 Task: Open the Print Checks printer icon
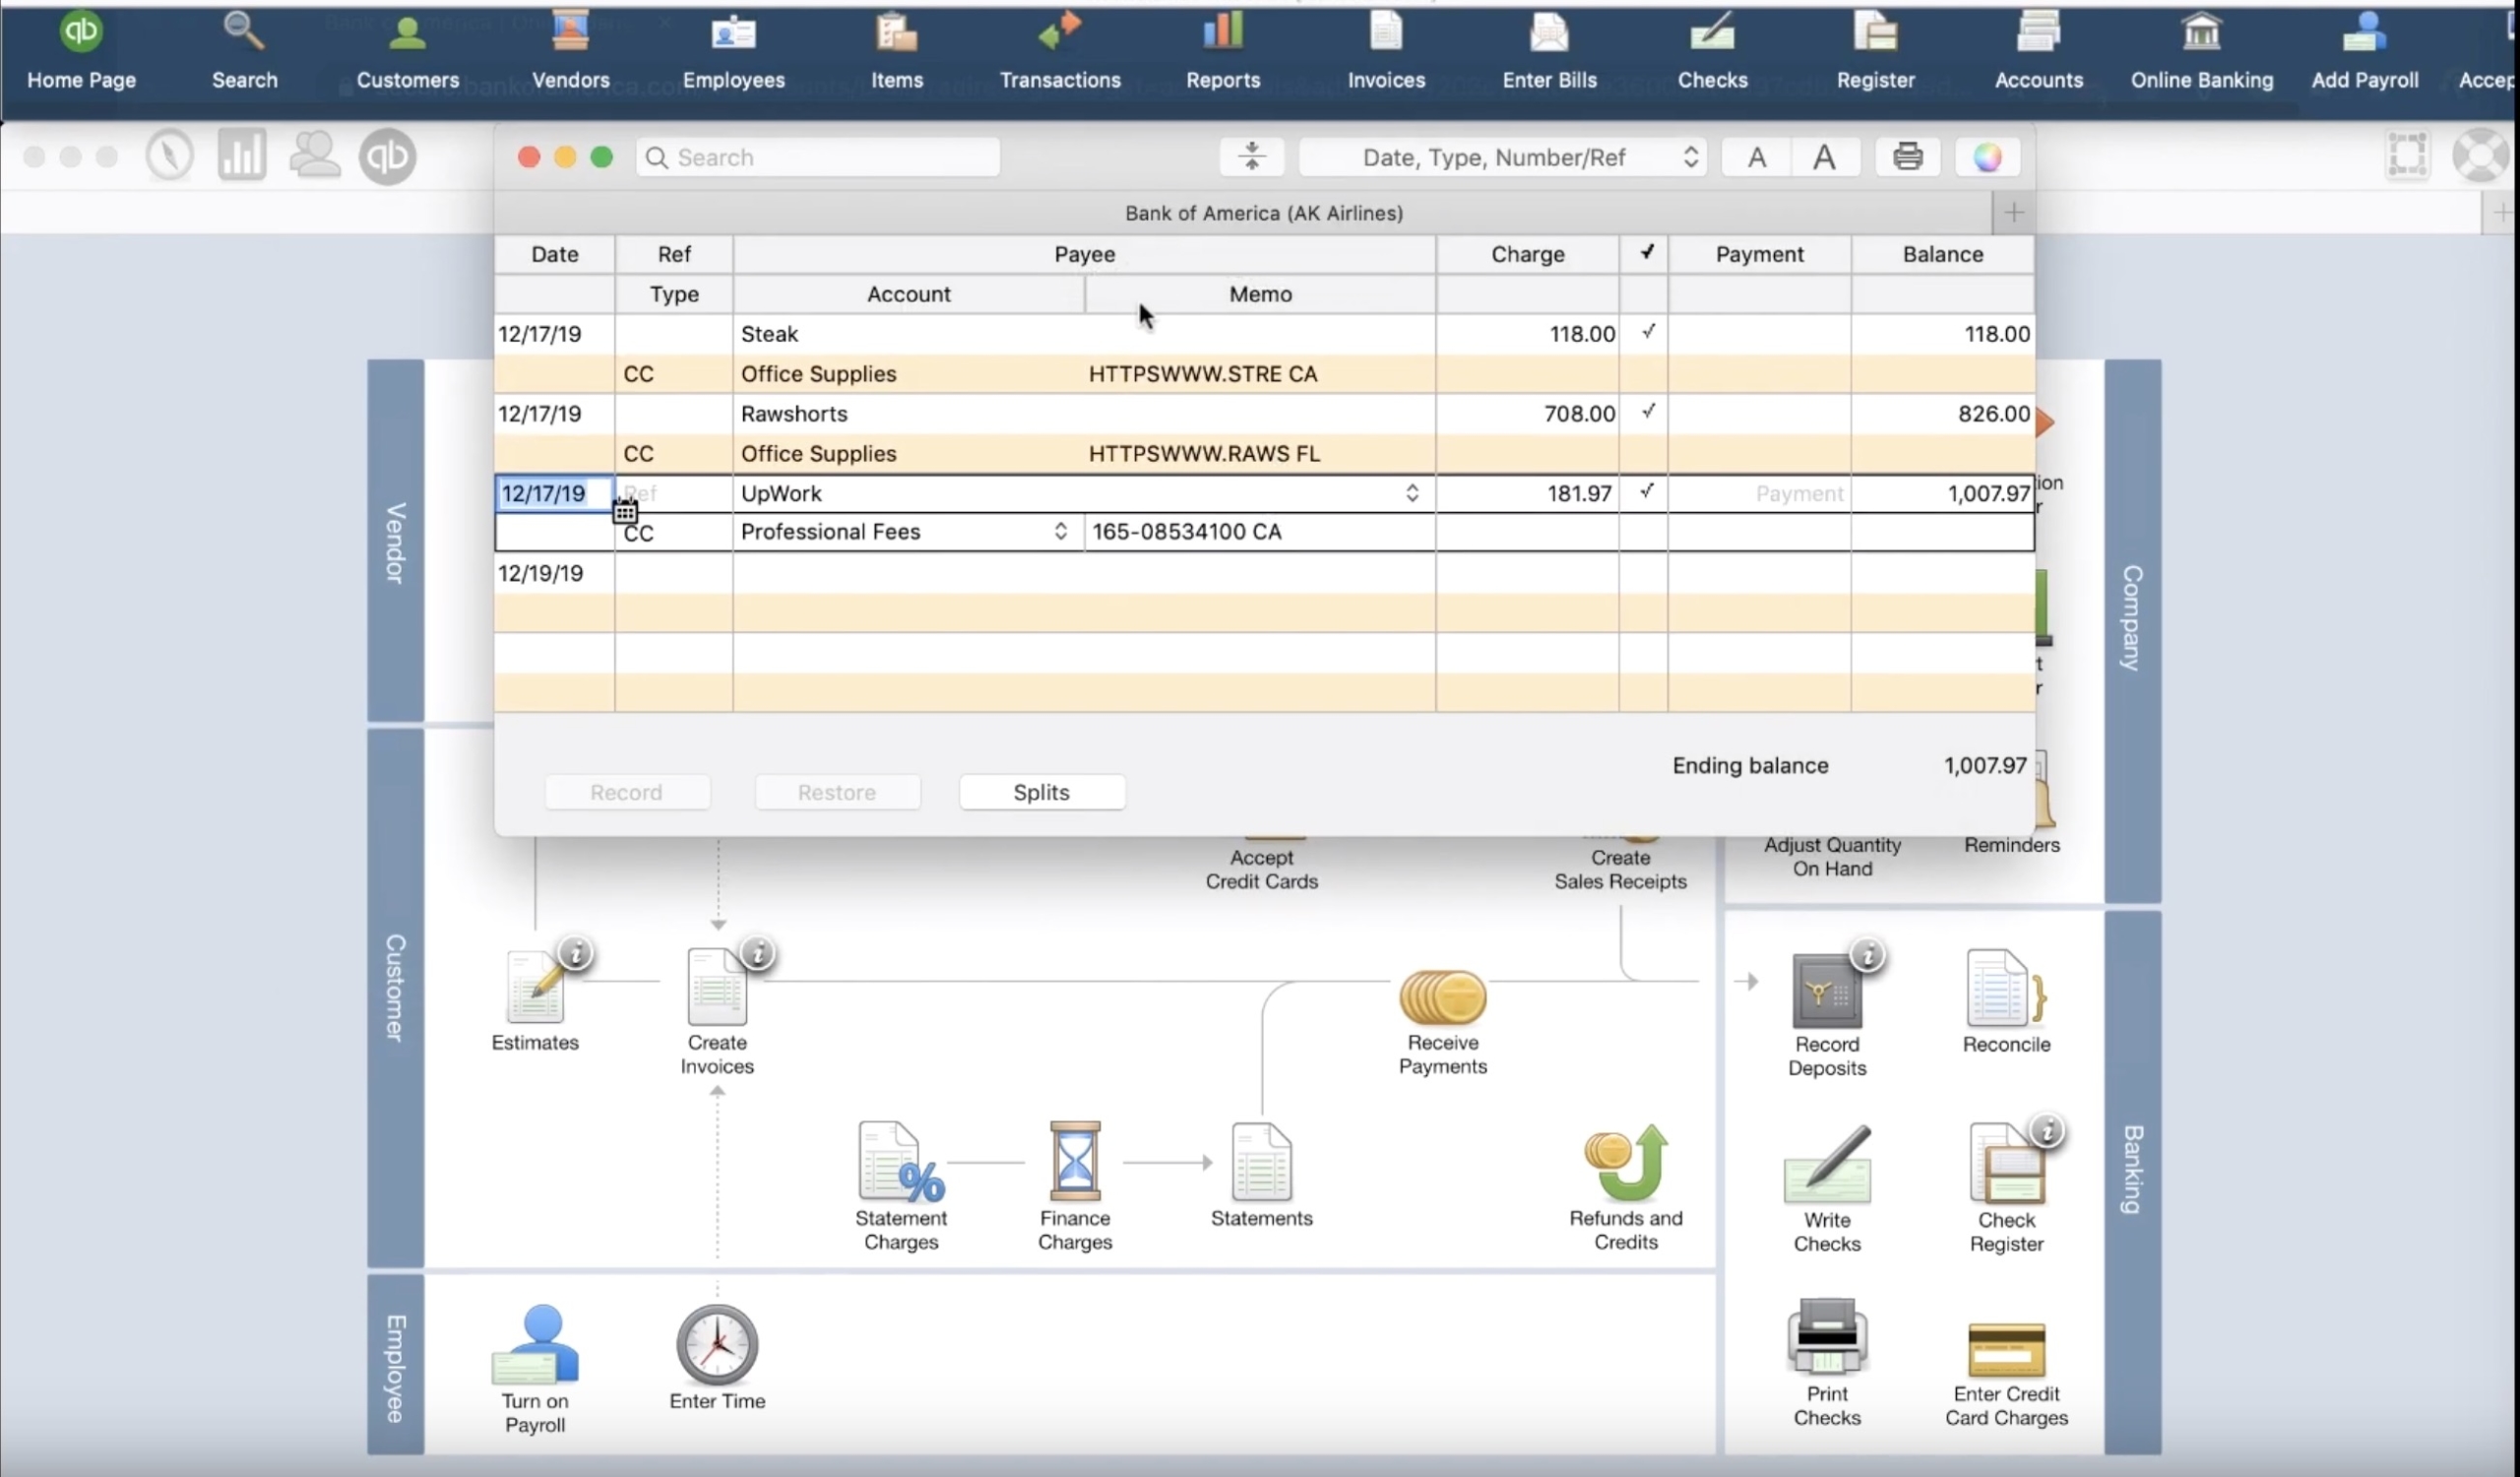(x=1826, y=1337)
